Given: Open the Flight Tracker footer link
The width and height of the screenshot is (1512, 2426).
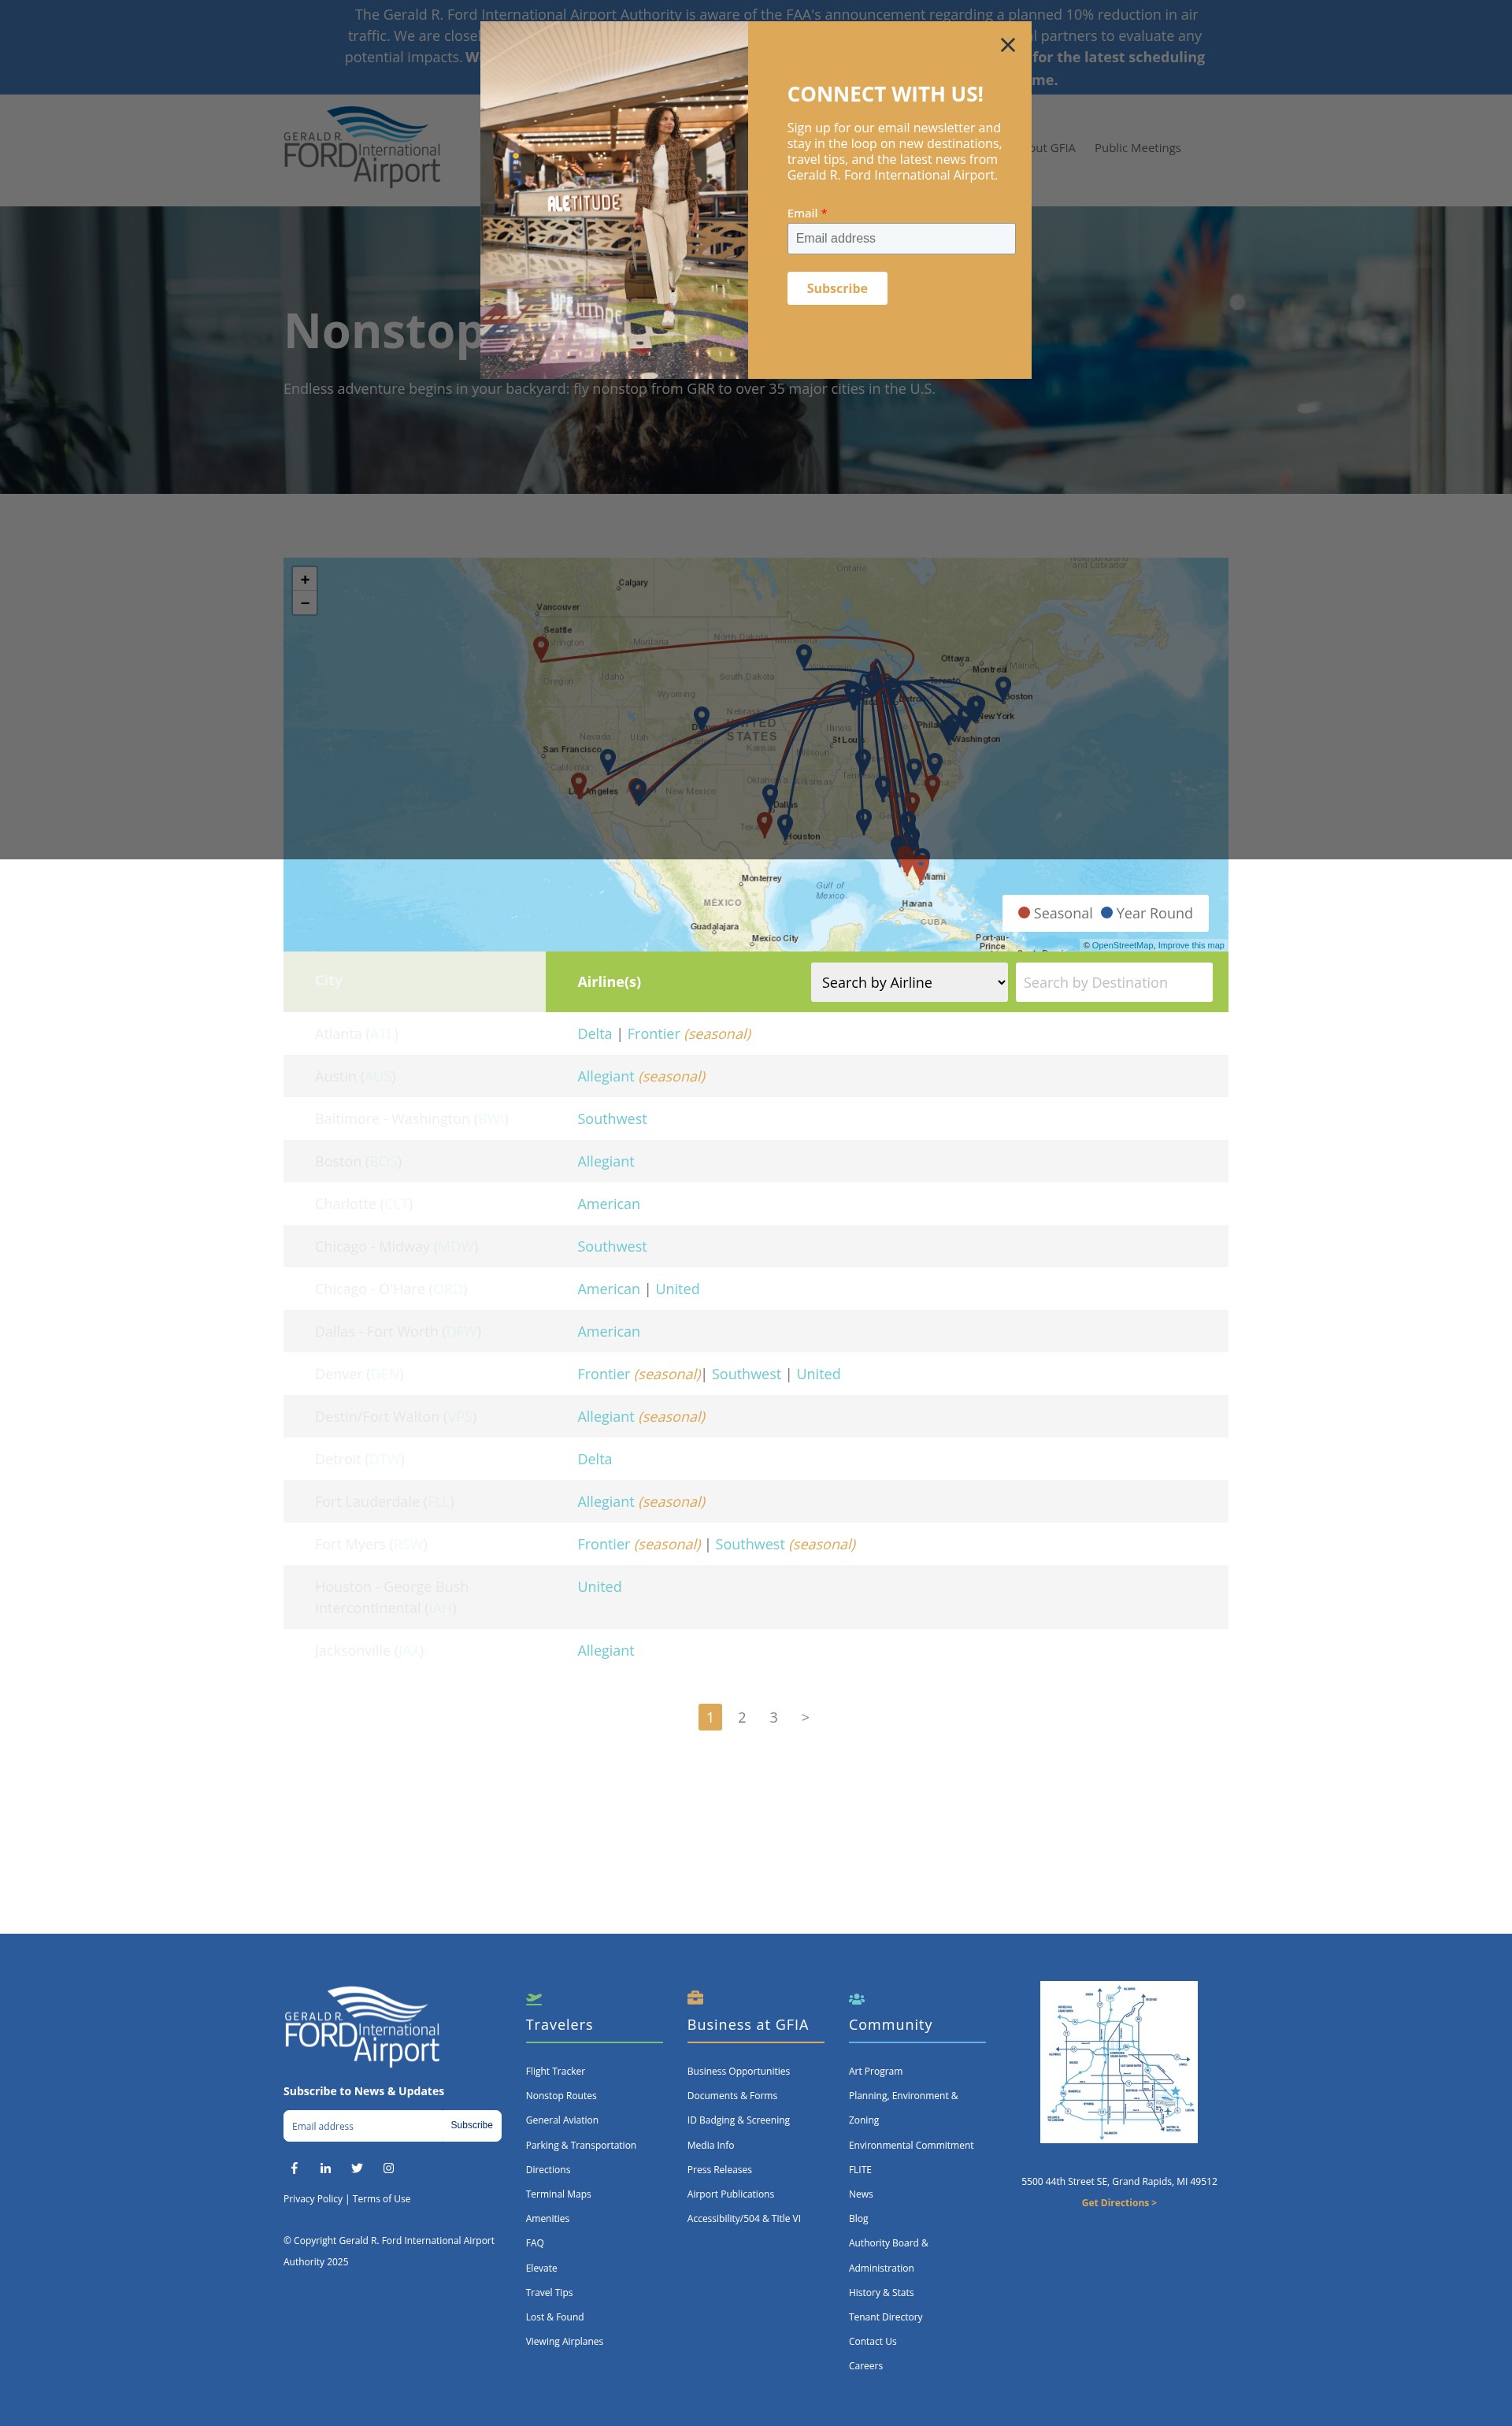Looking at the screenshot, I should [x=555, y=2071].
